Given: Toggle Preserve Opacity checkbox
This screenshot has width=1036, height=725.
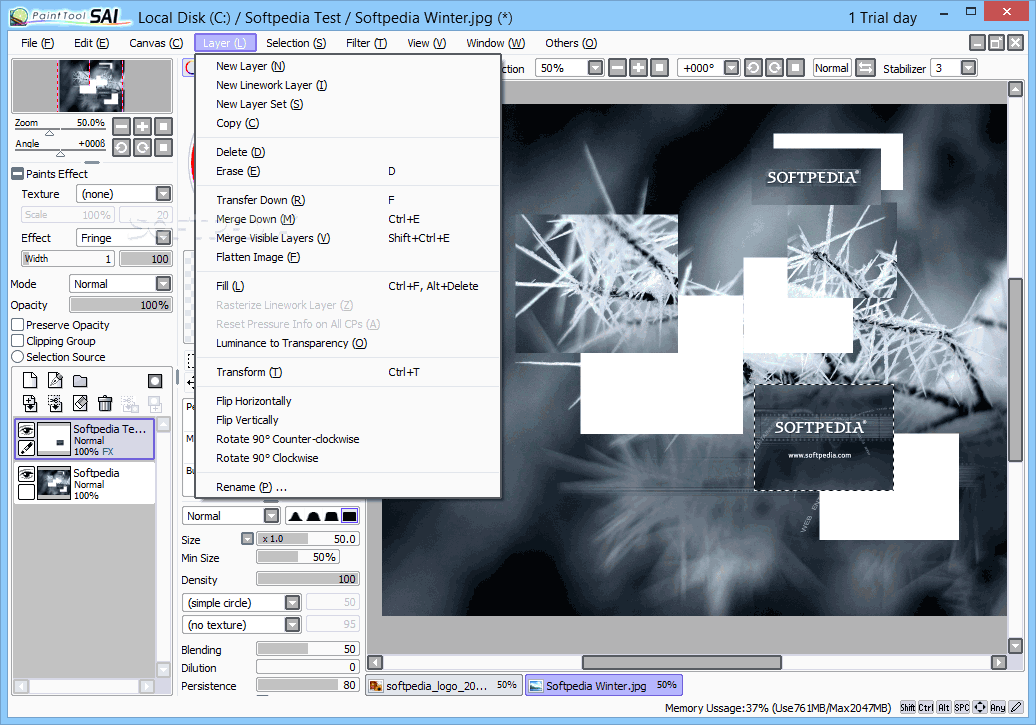Looking at the screenshot, I should pos(18,324).
